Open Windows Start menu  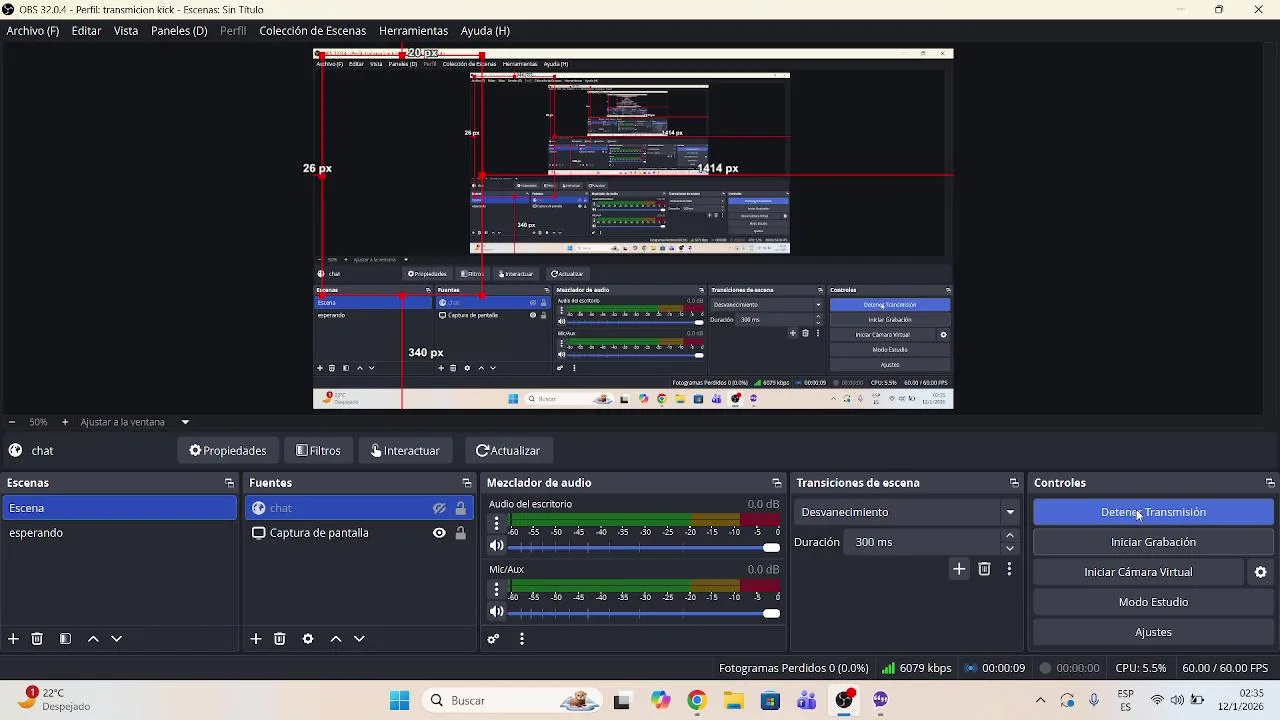point(399,700)
